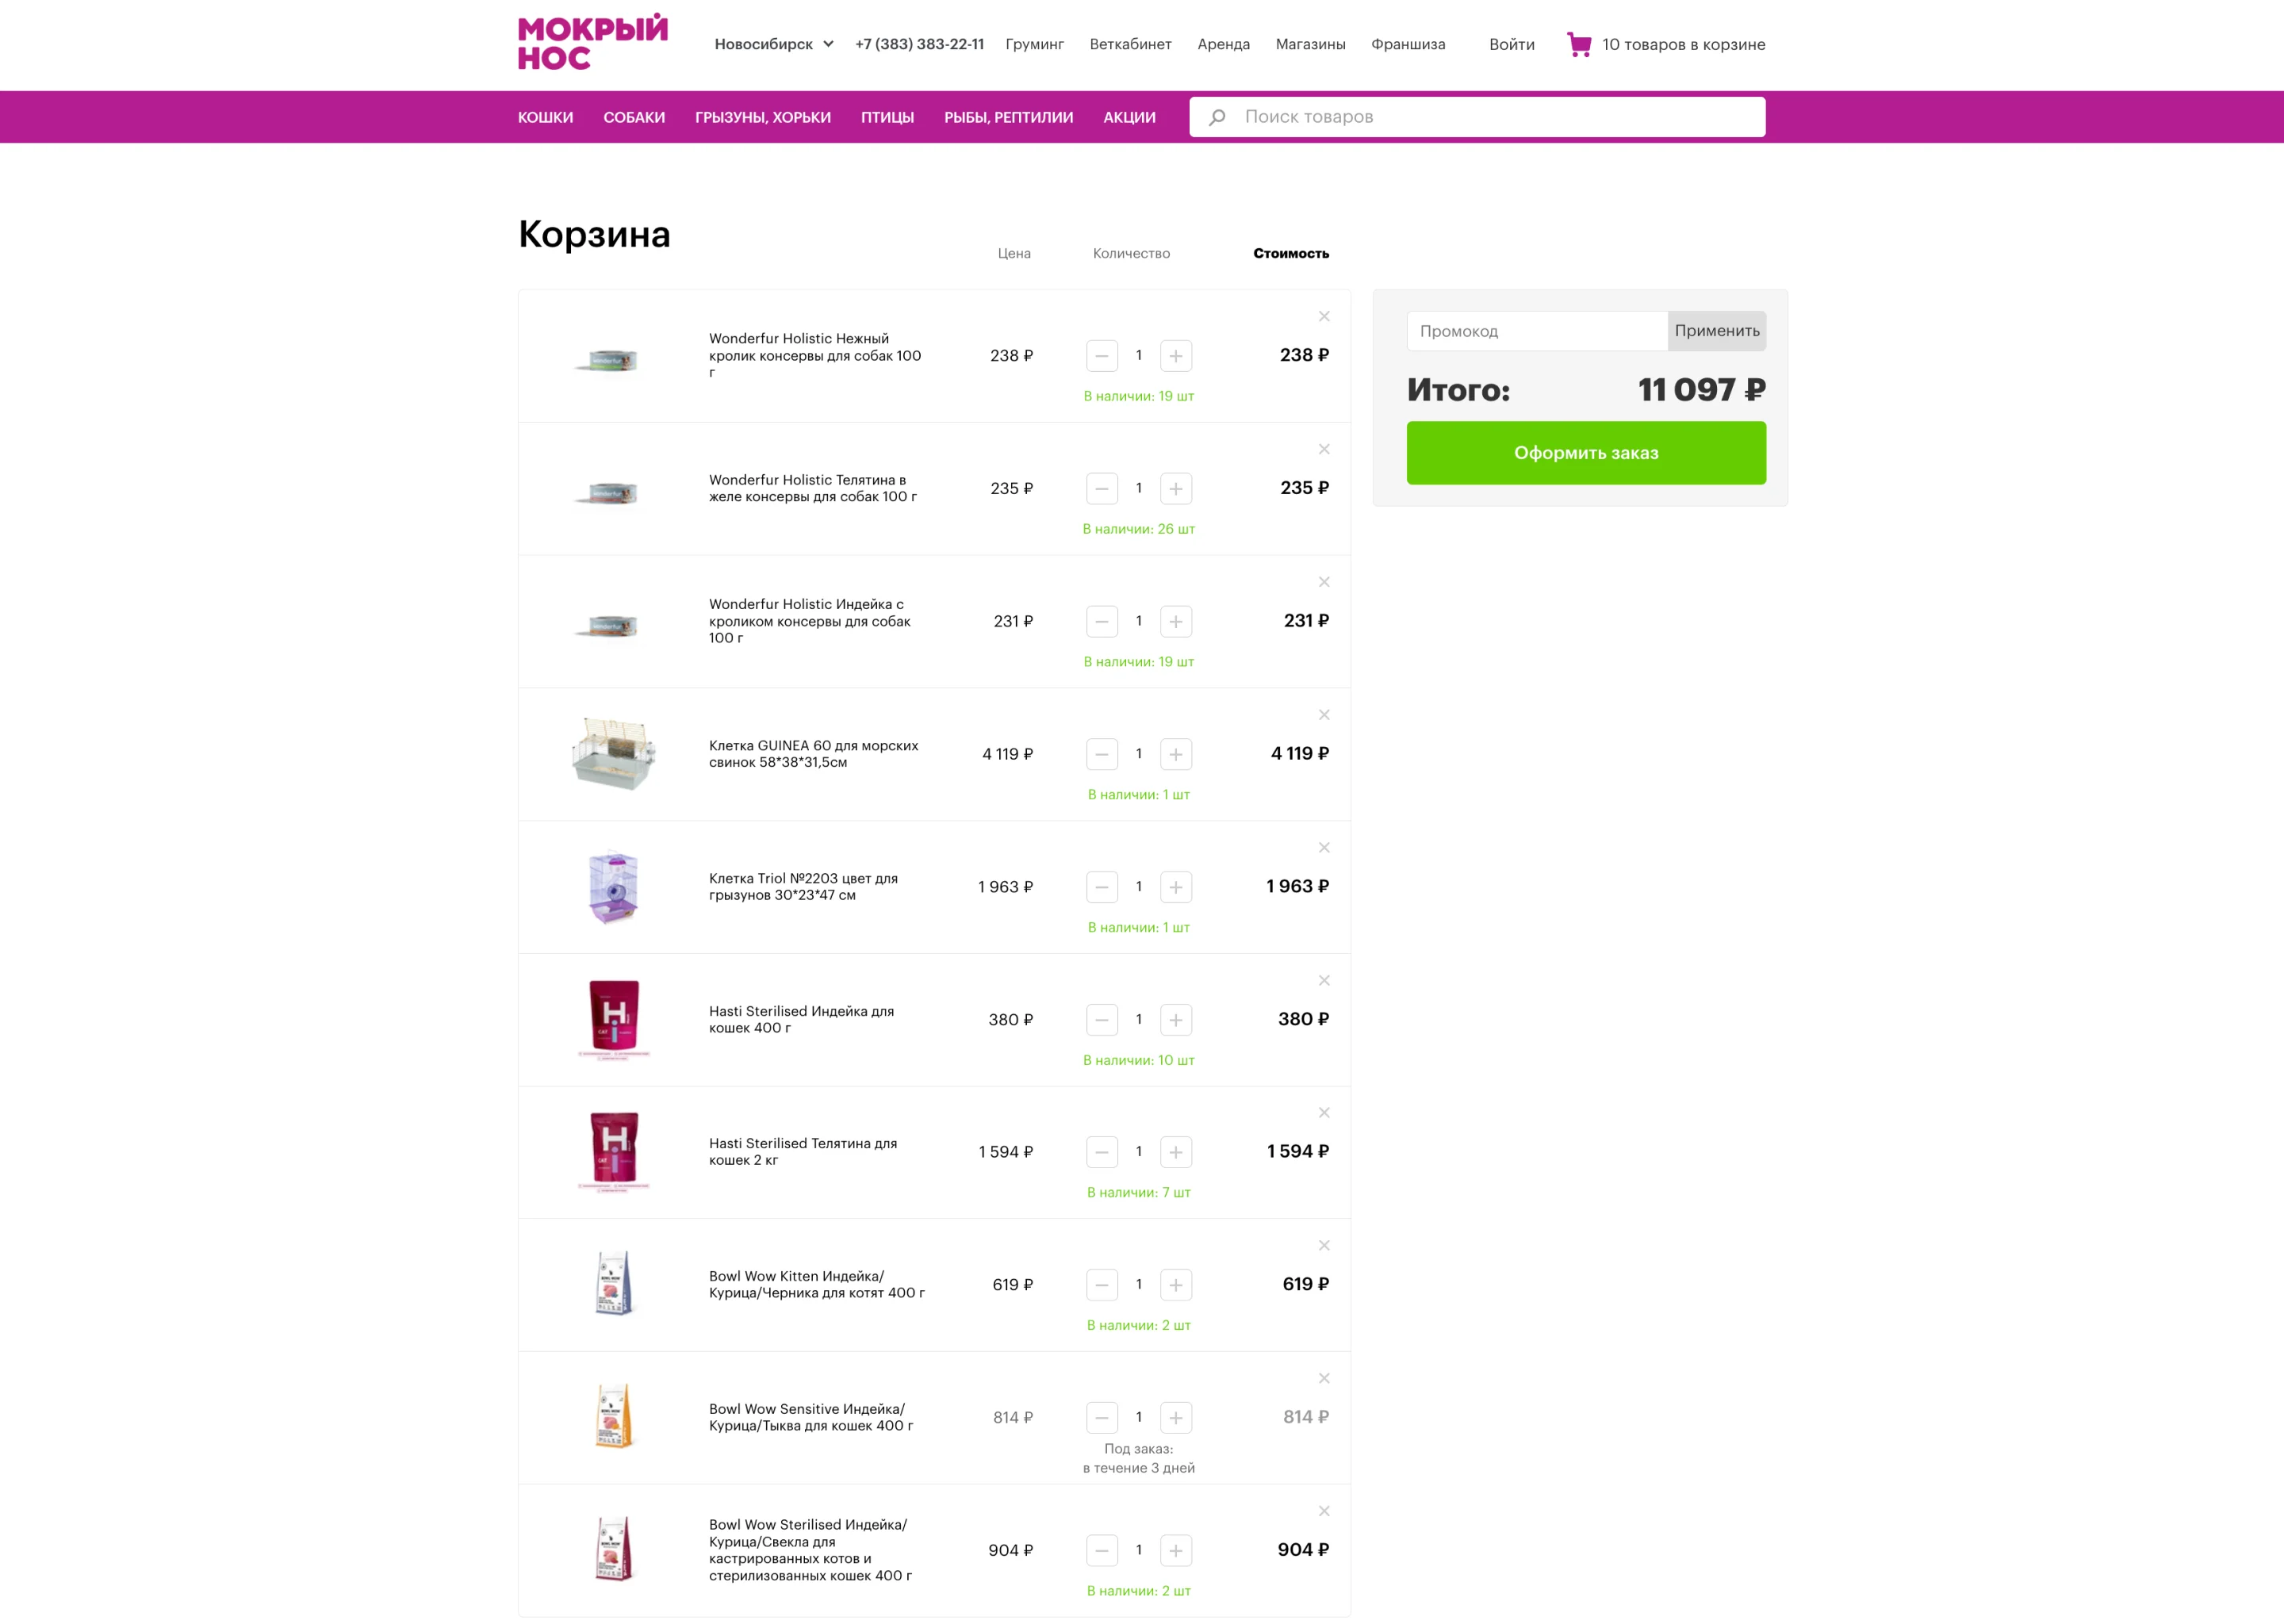Open Bowl Wow Kitten product link
The height and width of the screenshot is (1624, 2284).
(817, 1285)
